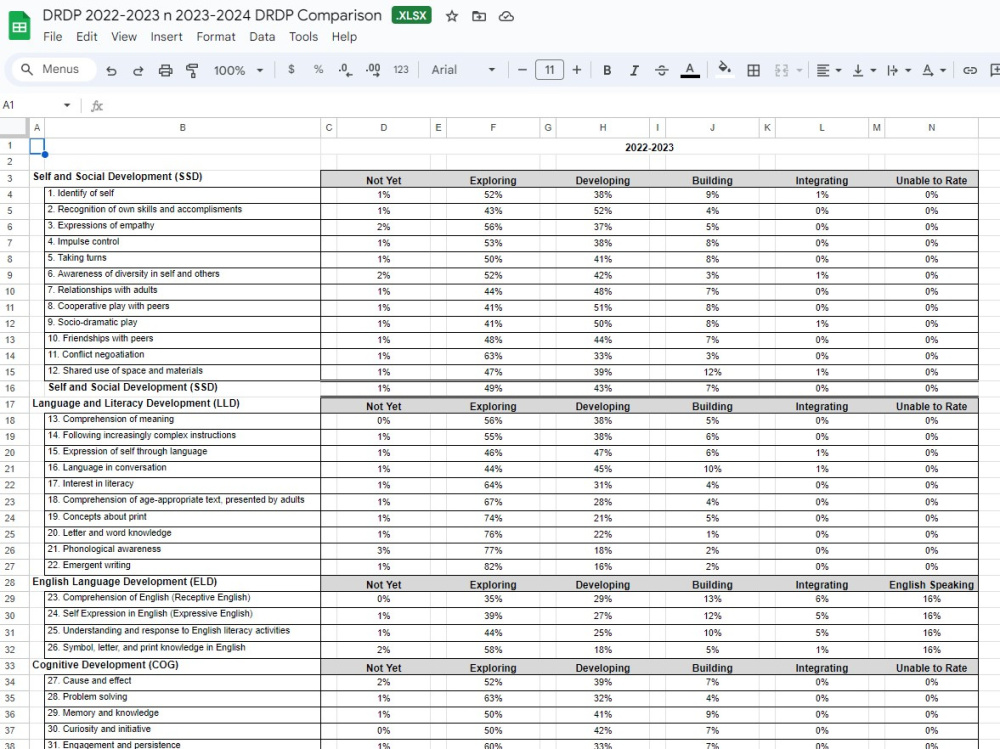Screen dimensions: 1000x749
Task: Select cell '5. Taking turns'
Action: (182, 258)
